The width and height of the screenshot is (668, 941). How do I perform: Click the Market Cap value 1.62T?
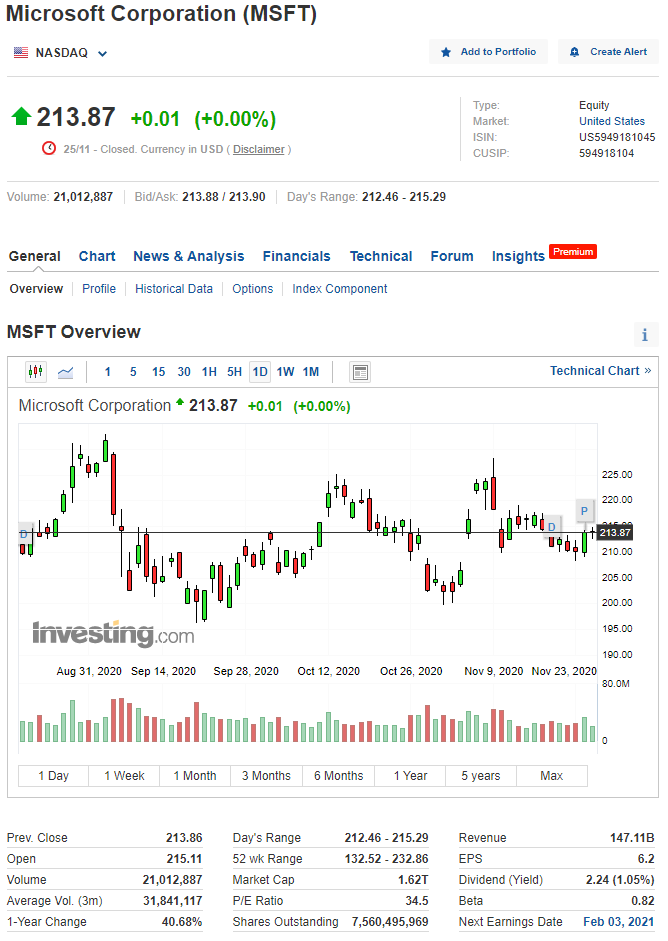click(413, 880)
